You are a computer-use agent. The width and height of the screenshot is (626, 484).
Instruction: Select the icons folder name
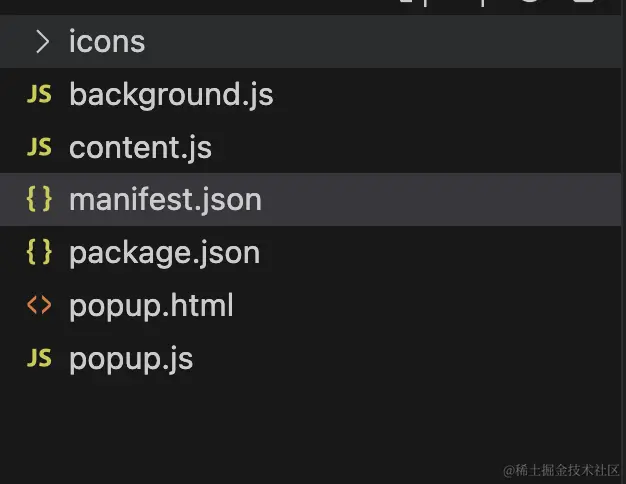107,42
